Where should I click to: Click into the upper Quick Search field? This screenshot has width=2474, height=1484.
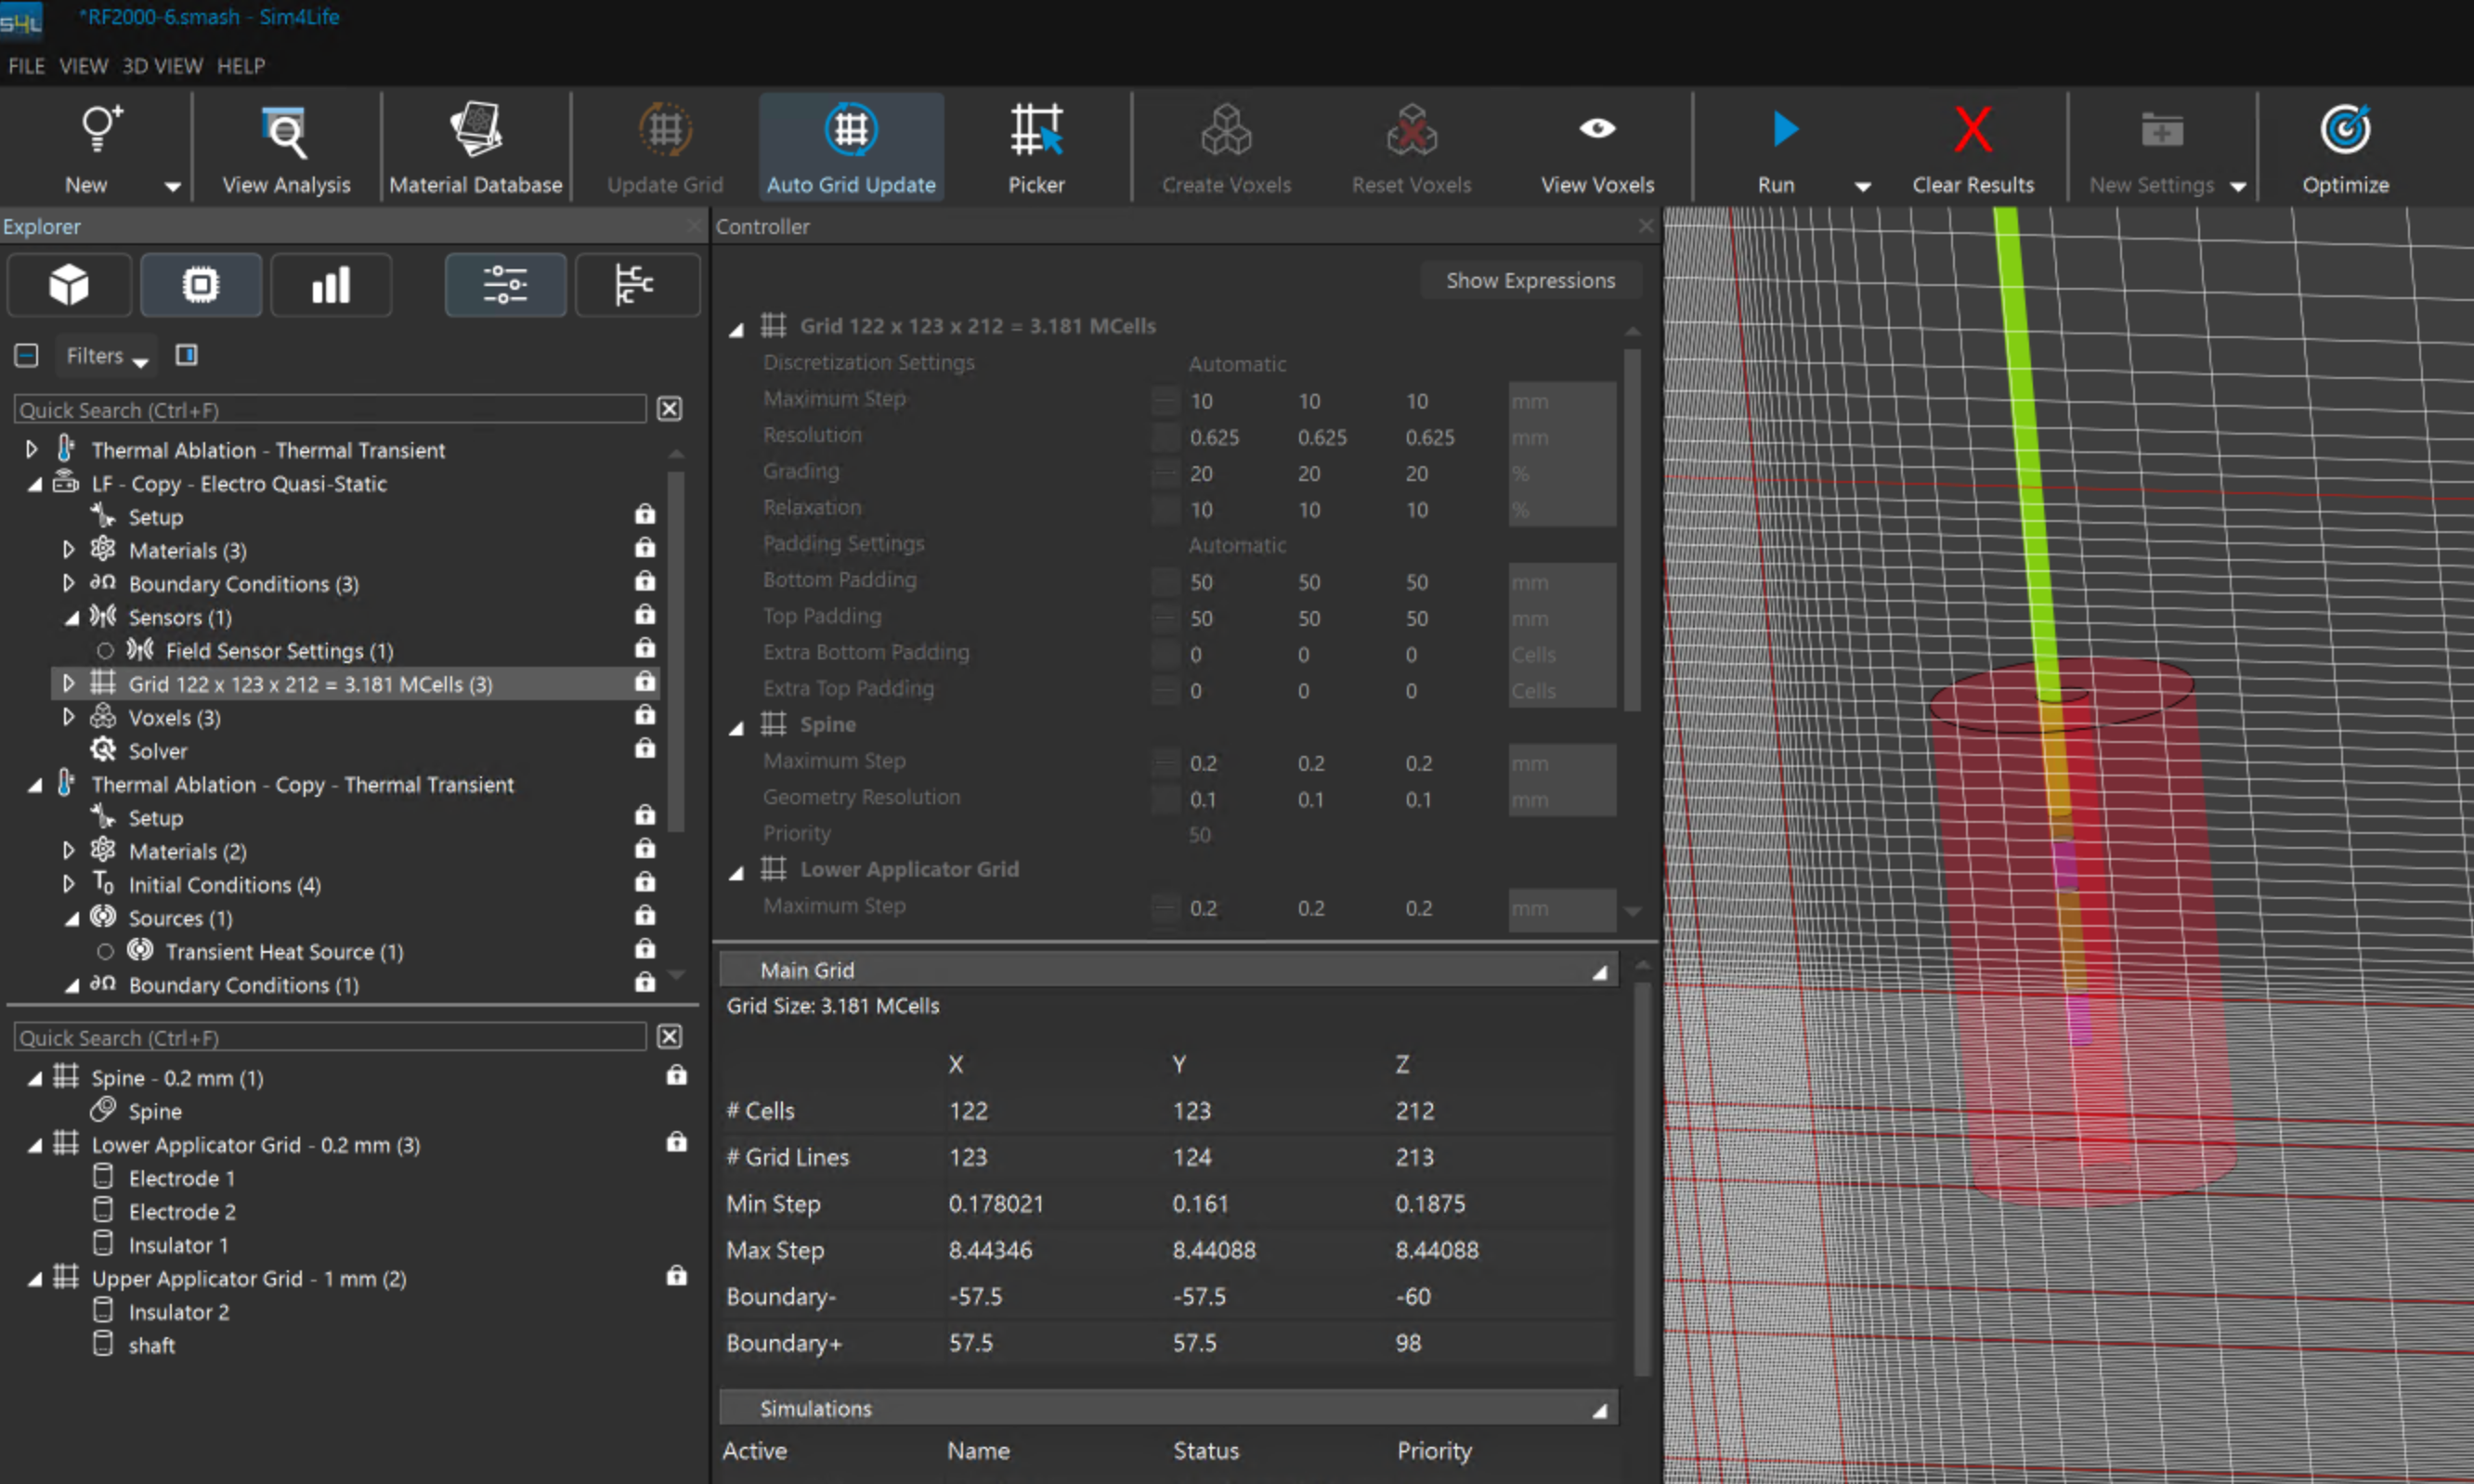point(330,410)
